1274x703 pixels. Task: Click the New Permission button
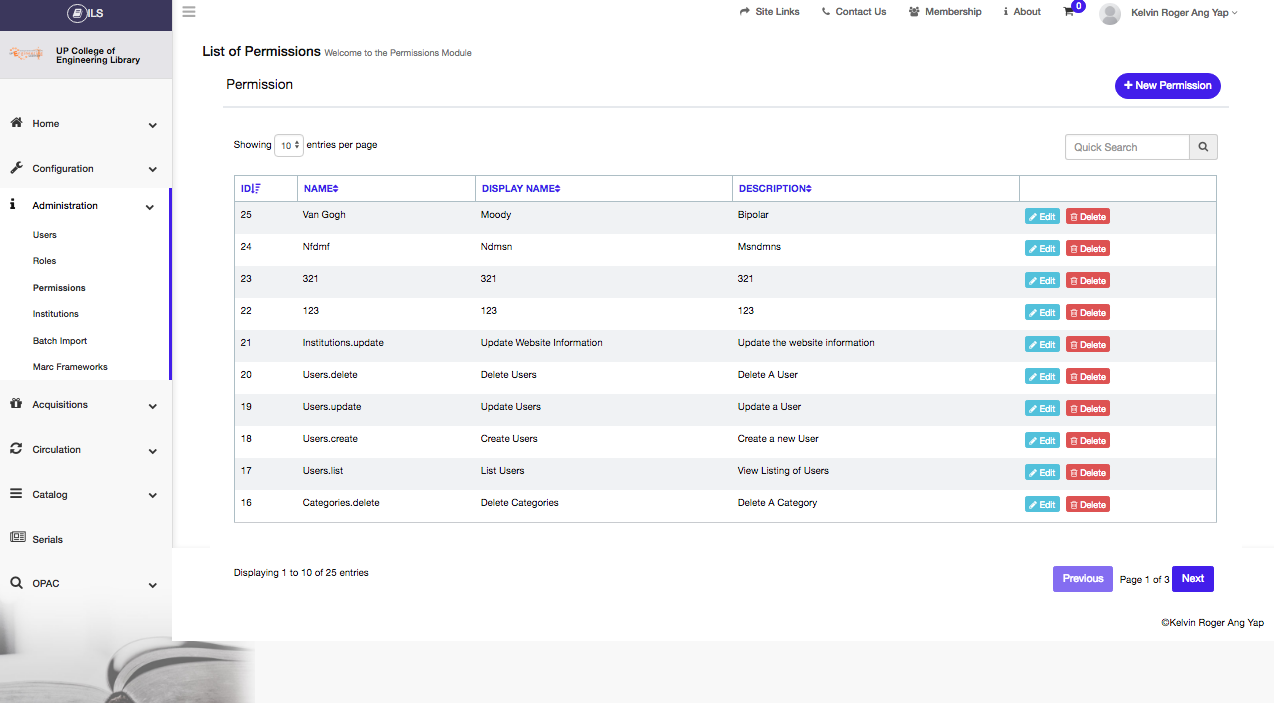[1167, 86]
